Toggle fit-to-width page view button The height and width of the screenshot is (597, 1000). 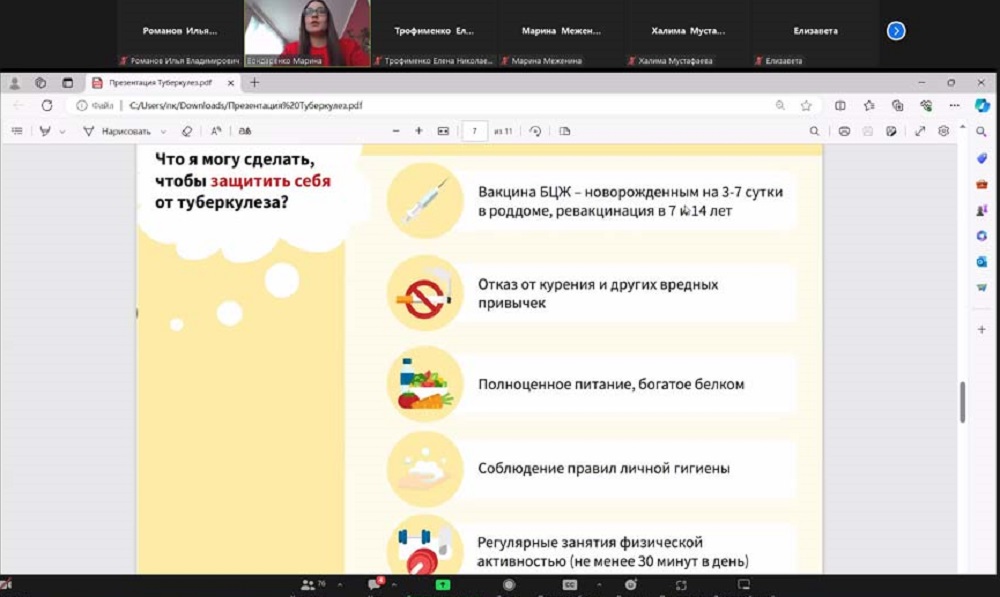[x=443, y=131]
